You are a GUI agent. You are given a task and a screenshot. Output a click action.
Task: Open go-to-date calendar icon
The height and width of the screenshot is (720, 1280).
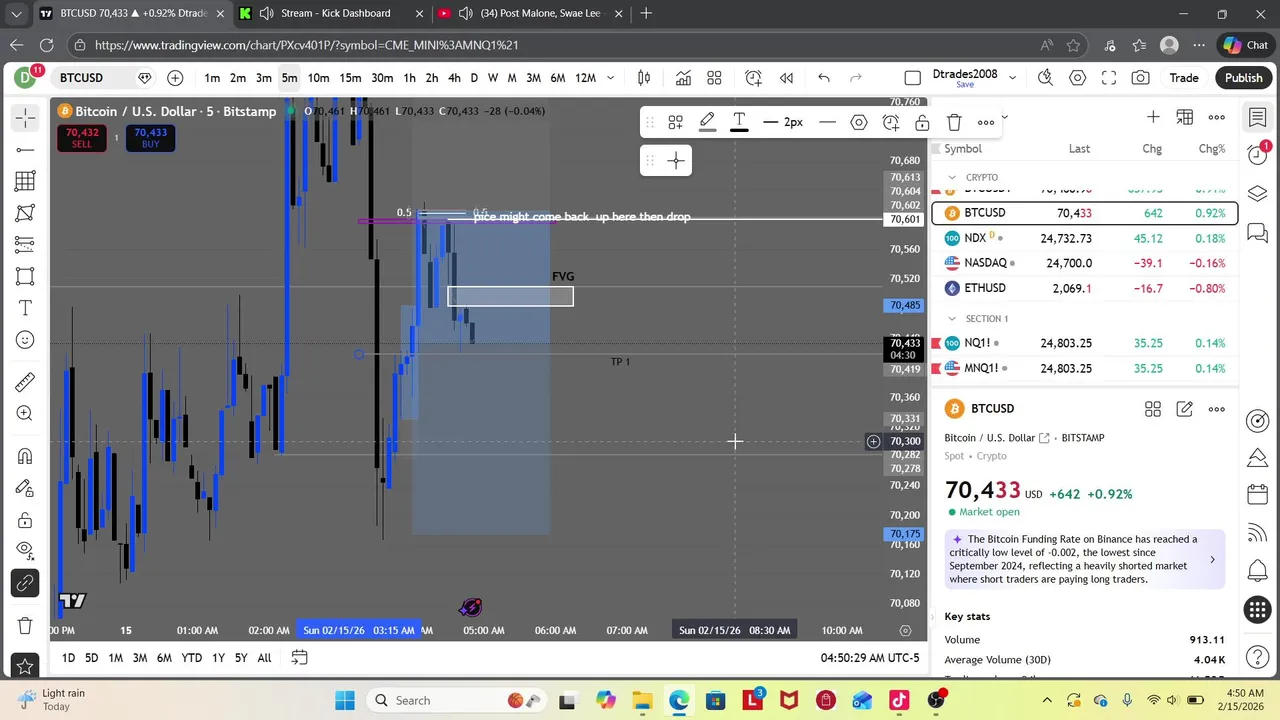pos(299,657)
